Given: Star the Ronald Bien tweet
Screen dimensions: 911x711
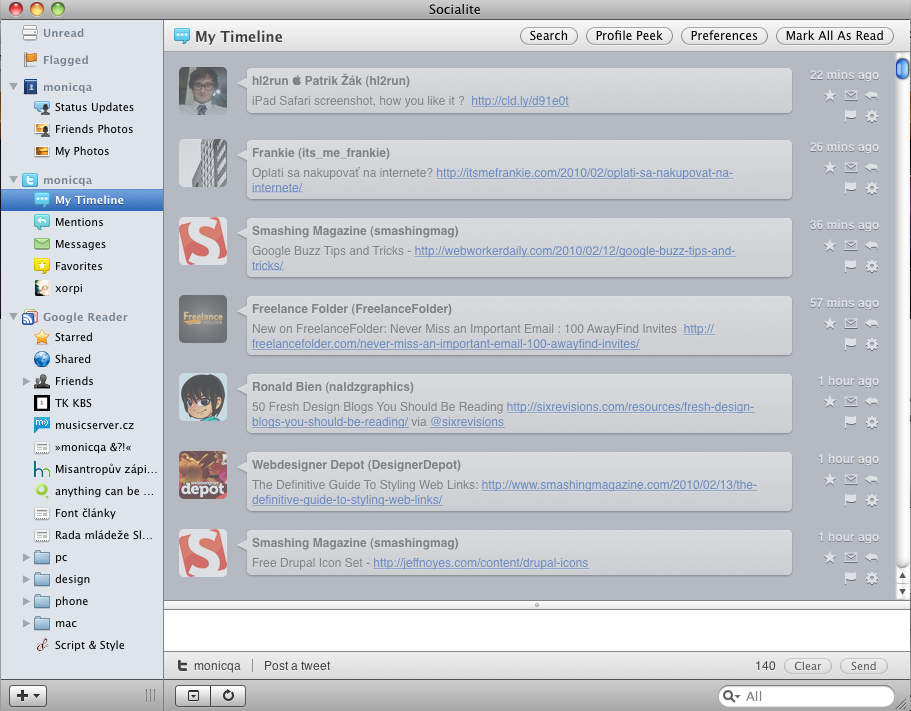Looking at the screenshot, I should (x=830, y=401).
